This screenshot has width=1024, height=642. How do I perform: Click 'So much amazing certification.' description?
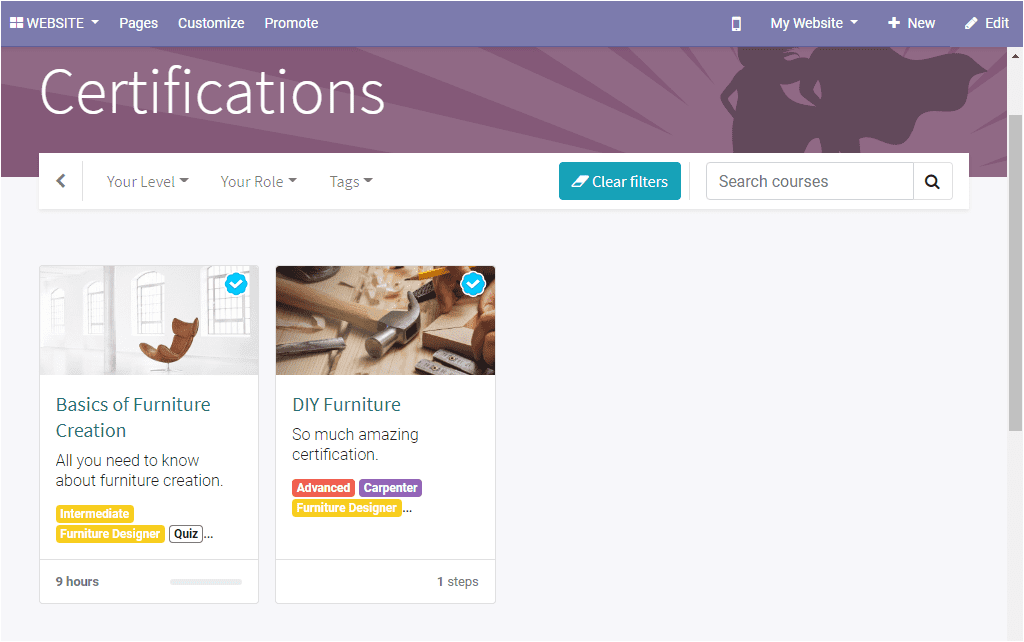[x=355, y=444]
